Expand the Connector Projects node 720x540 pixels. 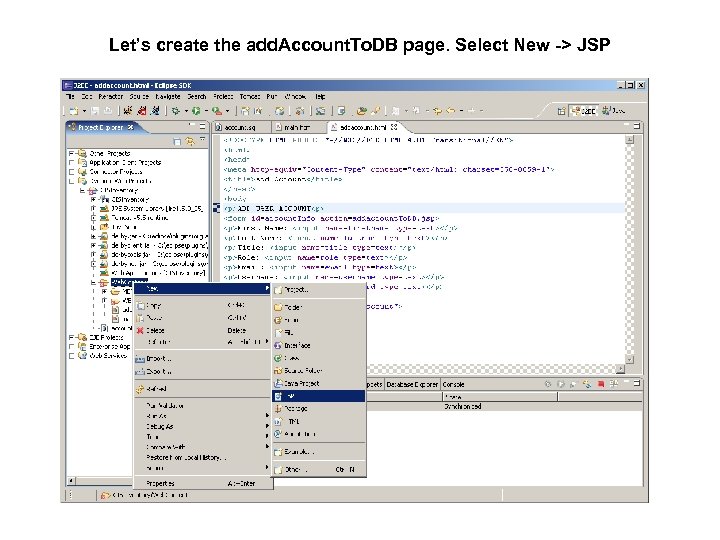point(71,172)
